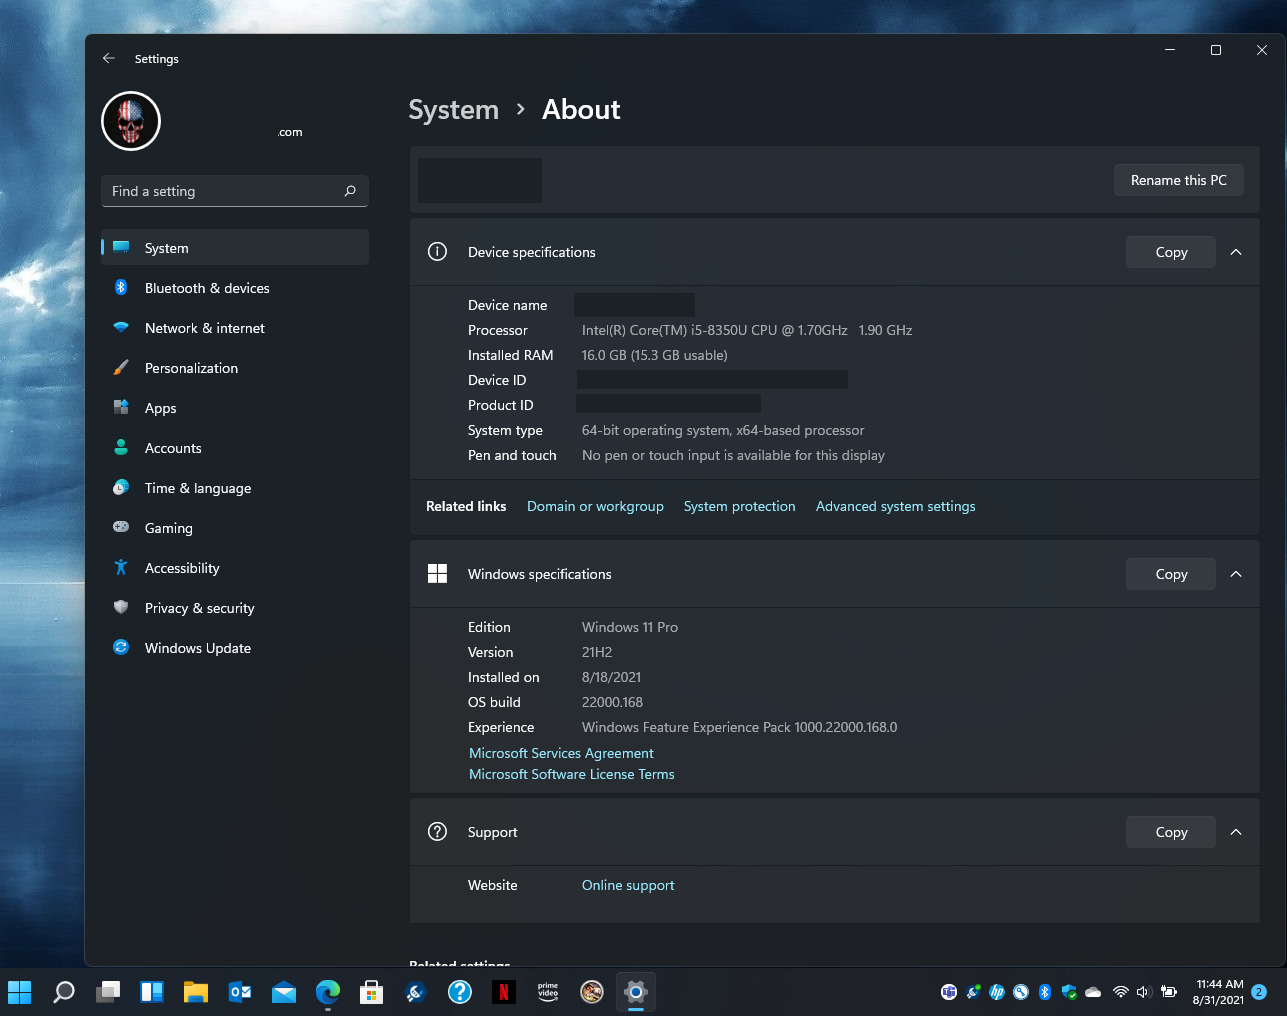Collapse the Windows specifications section
Viewport: 1287px width, 1016px height.
pyautogui.click(x=1236, y=574)
